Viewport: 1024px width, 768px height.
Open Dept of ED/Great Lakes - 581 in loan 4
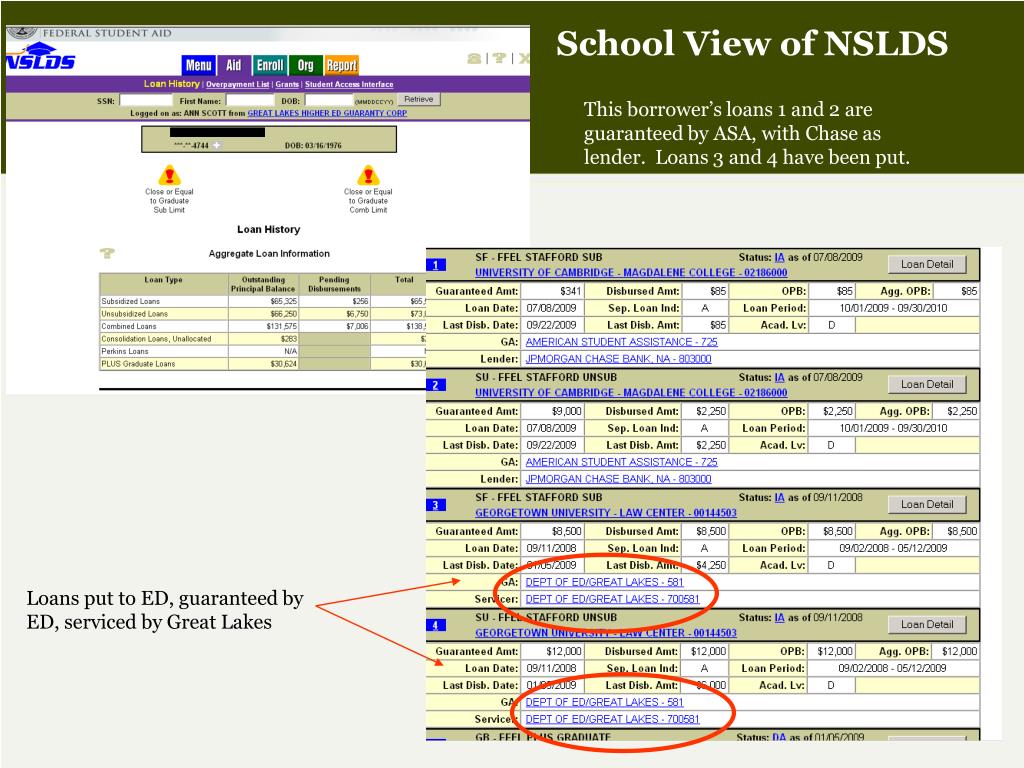(x=604, y=702)
